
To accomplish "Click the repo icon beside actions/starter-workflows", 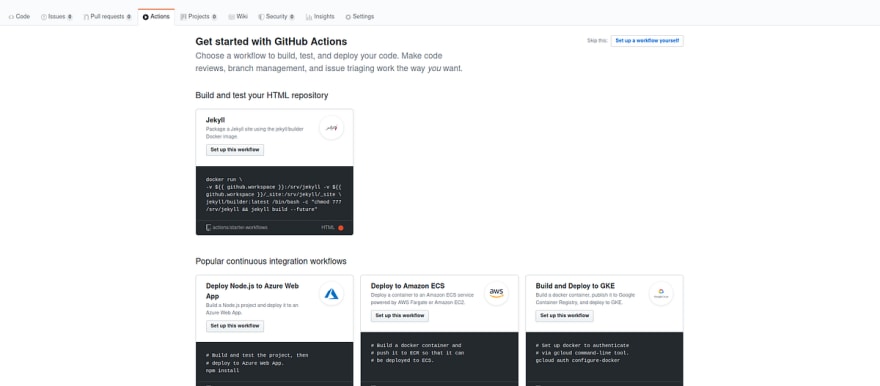I will pyautogui.click(x=209, y=228).
